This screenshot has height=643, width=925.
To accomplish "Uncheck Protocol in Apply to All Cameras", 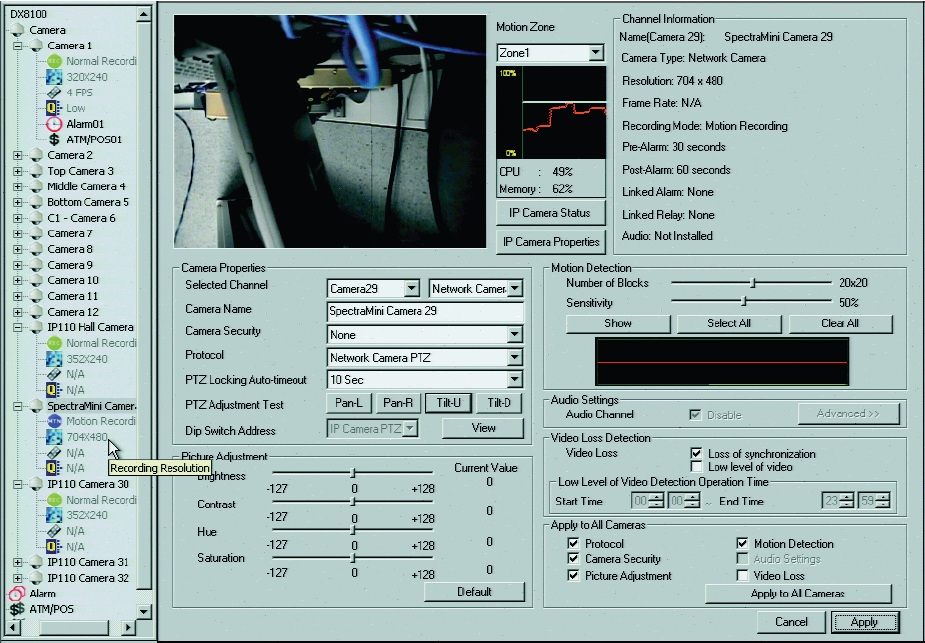I will pos(573,543).
